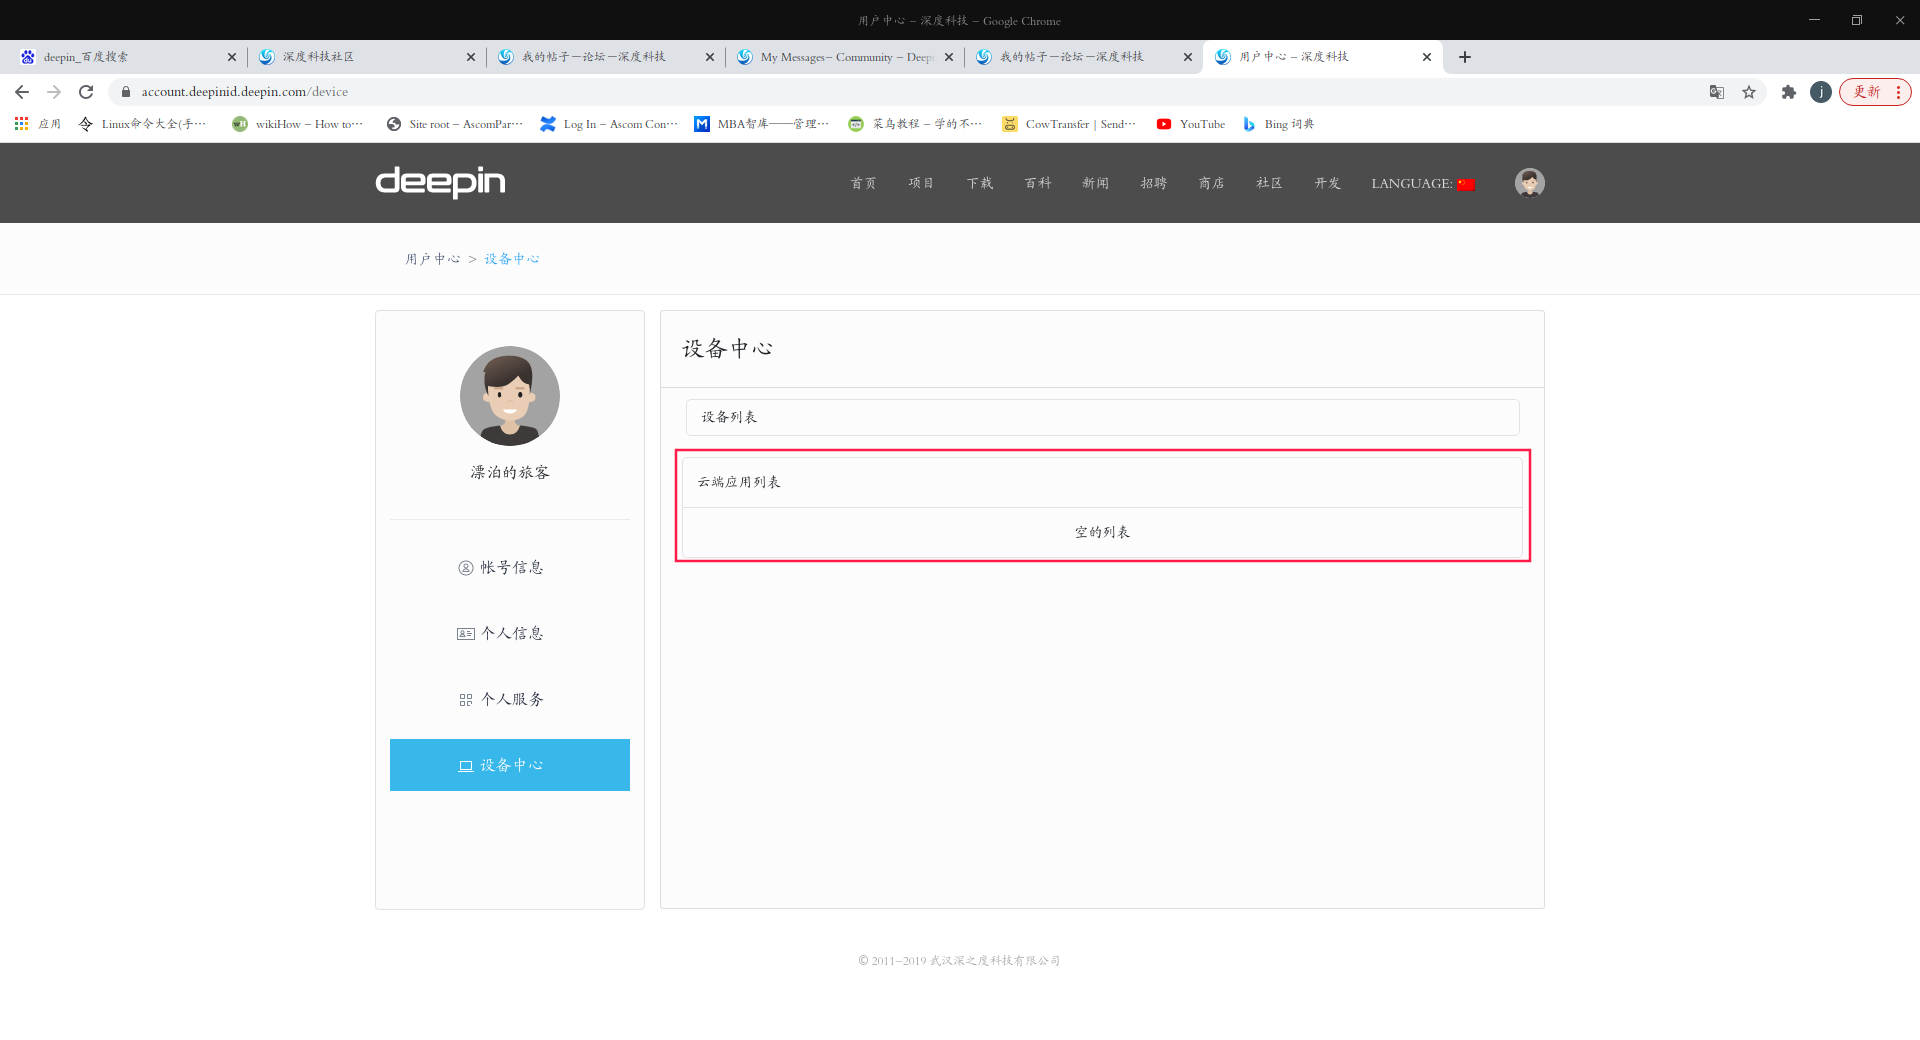The image size is (1920, 1040).
Task: Click the large profile avatar in sidebar
Action: pyautogui.click(x=510, y=396)
